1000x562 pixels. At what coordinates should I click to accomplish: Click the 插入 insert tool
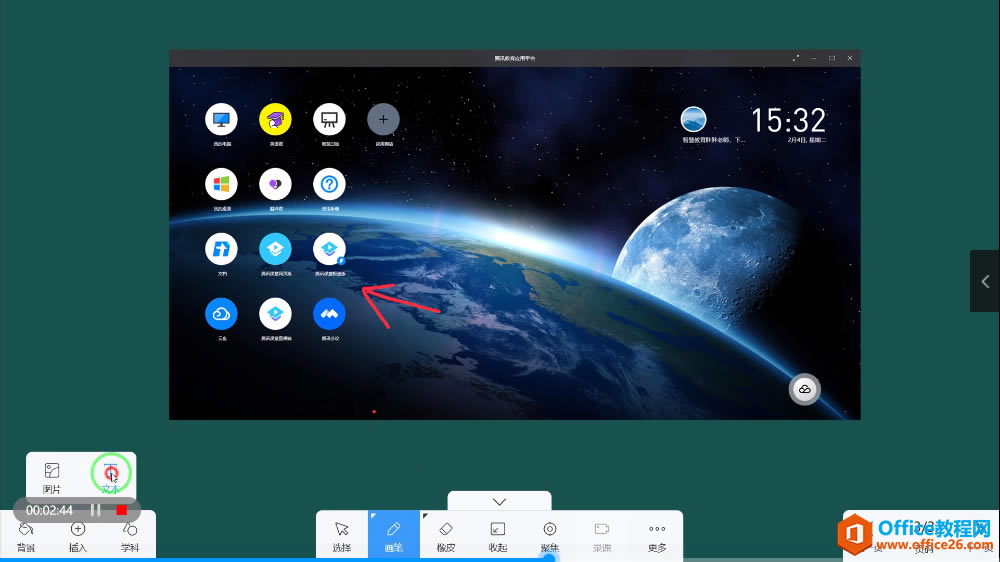click(x=78, y=536)
